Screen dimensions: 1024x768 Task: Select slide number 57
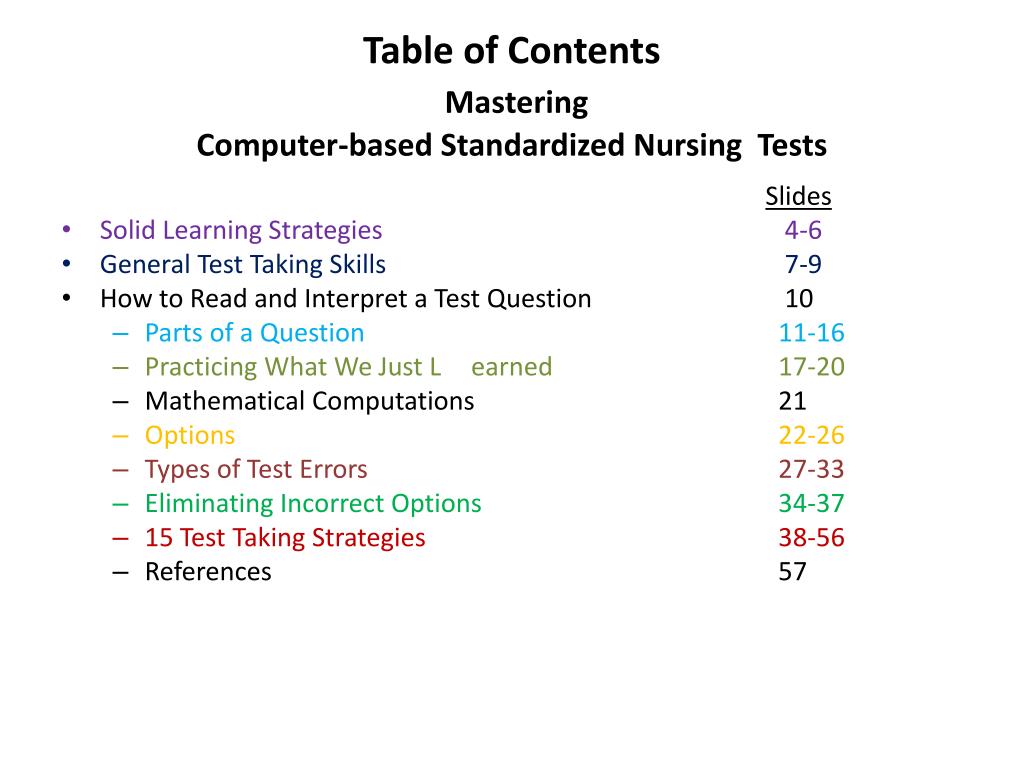coord(792,572)
